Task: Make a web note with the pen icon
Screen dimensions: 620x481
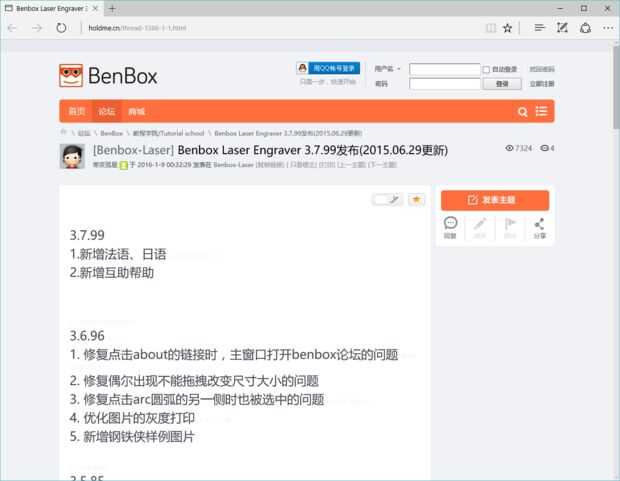Action: click(562, 28)
